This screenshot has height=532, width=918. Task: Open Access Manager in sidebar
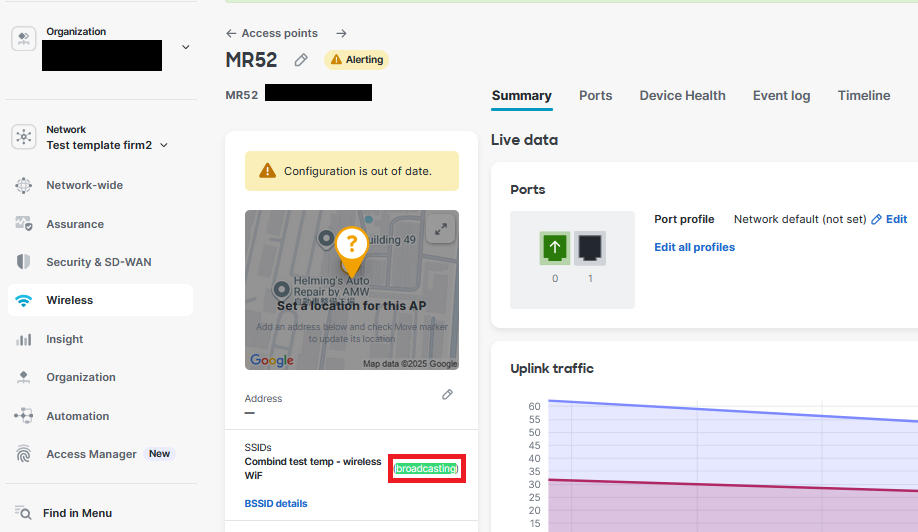coord(91,454)
